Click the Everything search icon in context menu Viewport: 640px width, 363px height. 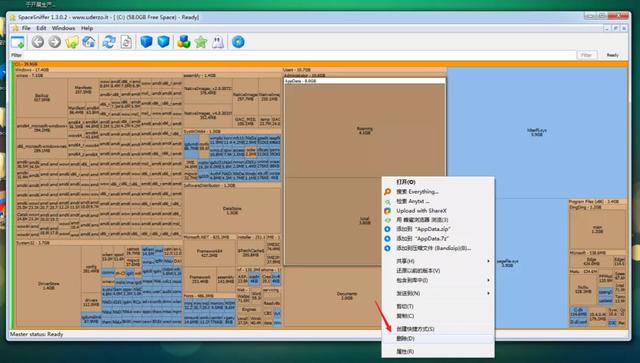pyautogui.click(x=387, y=192)
